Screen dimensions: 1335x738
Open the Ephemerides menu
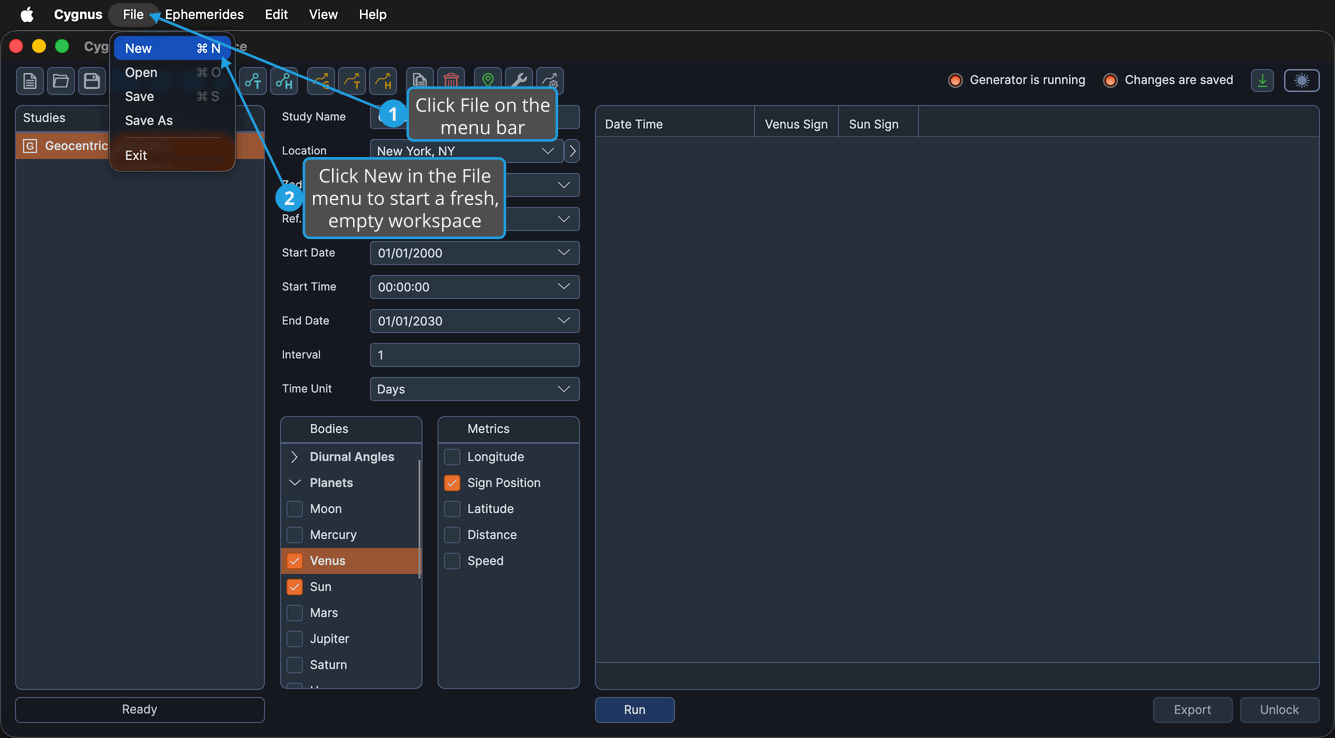pos(204,14)
